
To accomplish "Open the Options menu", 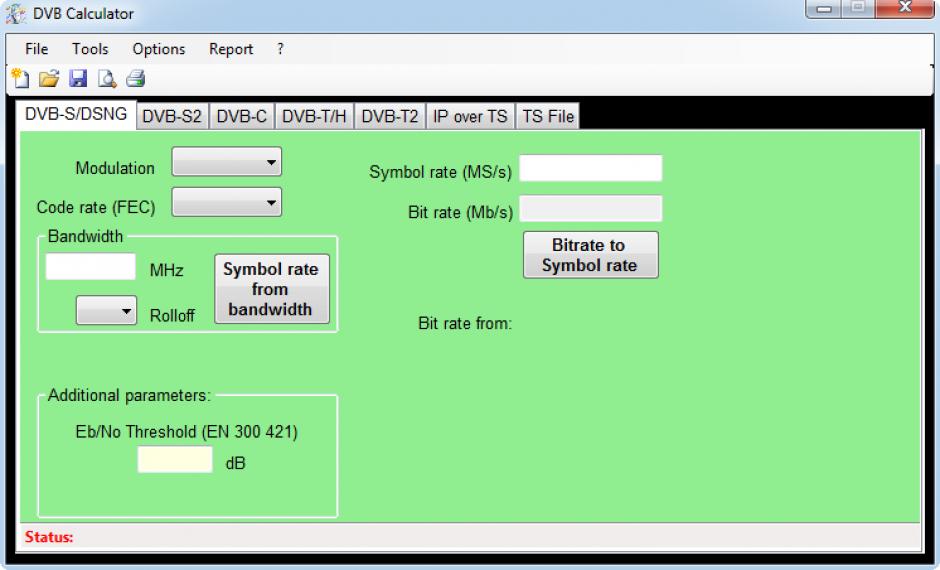I will click(159, 49).
